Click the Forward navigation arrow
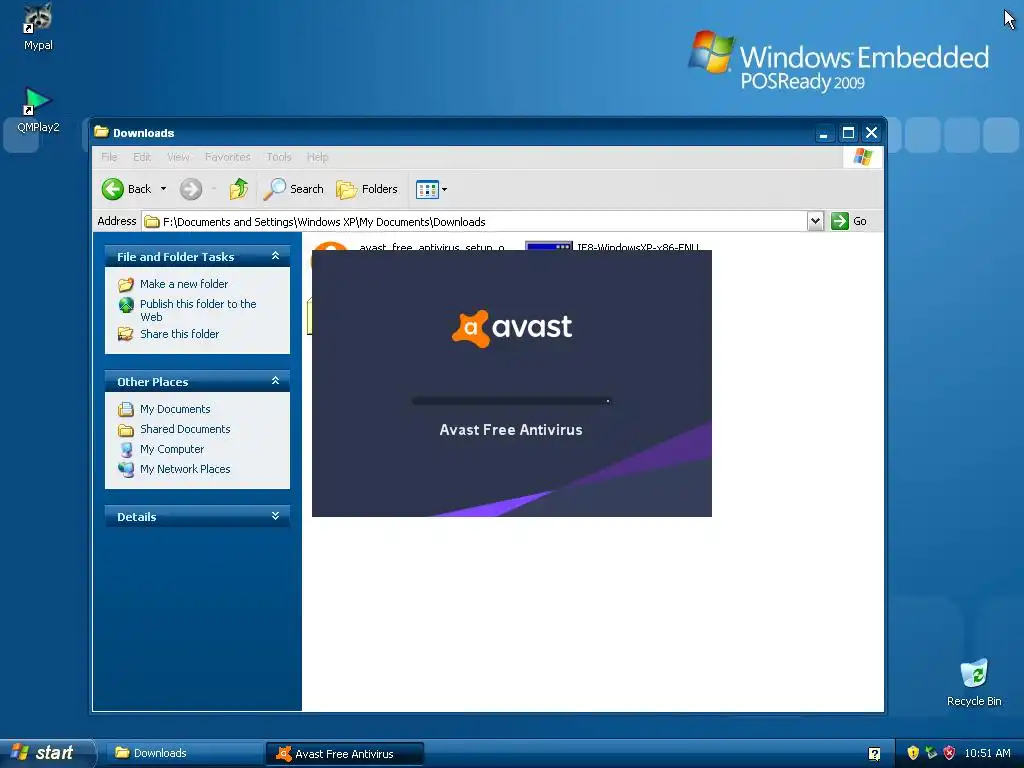 pyautogui.click(x=191, y=189)
